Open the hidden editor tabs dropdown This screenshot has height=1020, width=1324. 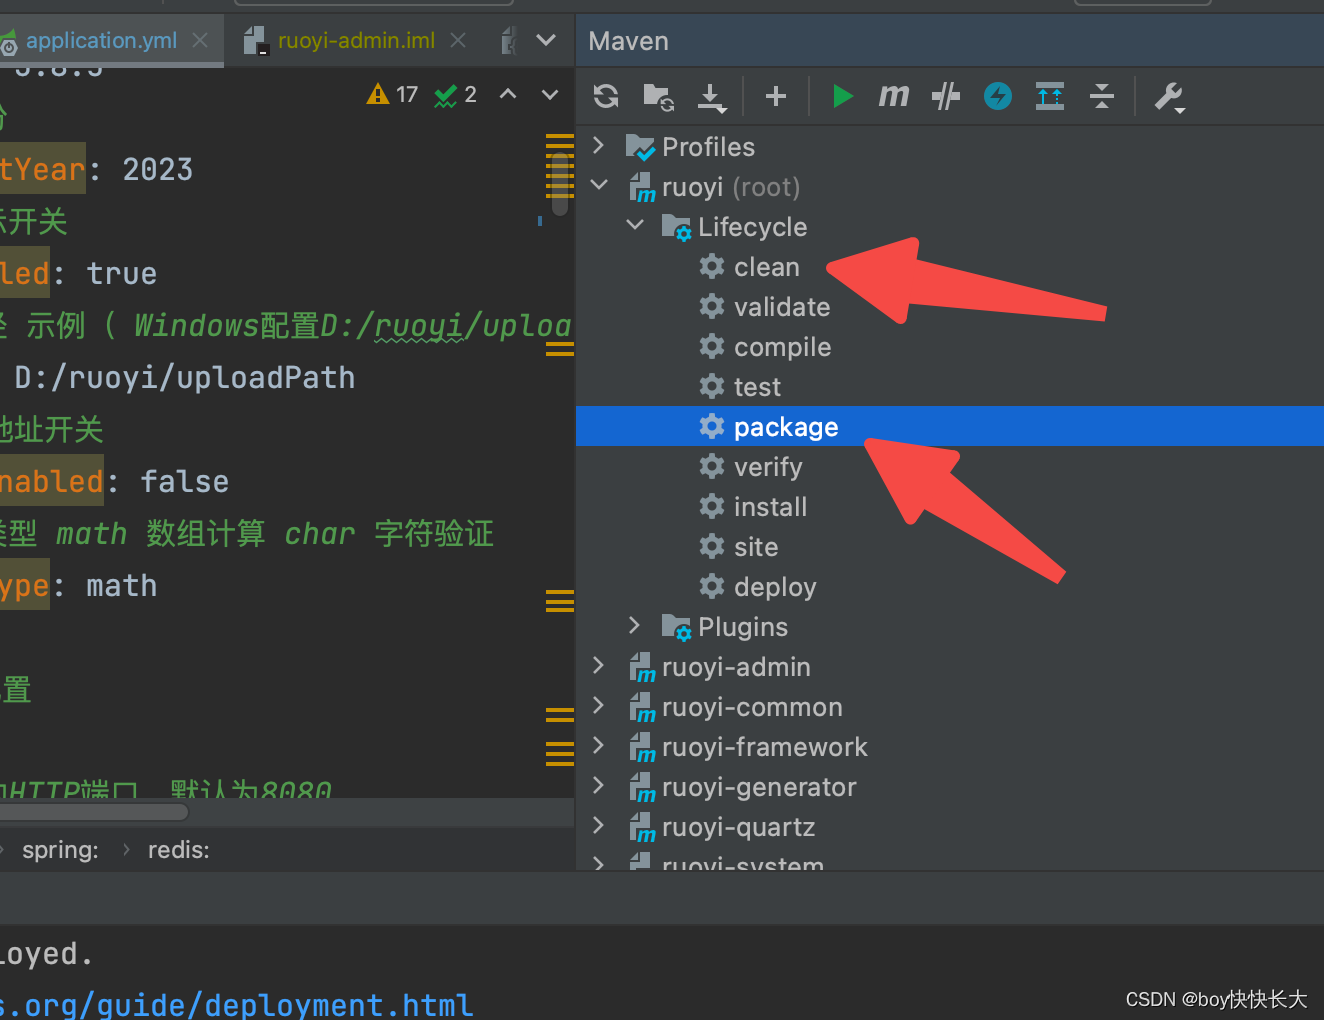click(x=546, y=40)
